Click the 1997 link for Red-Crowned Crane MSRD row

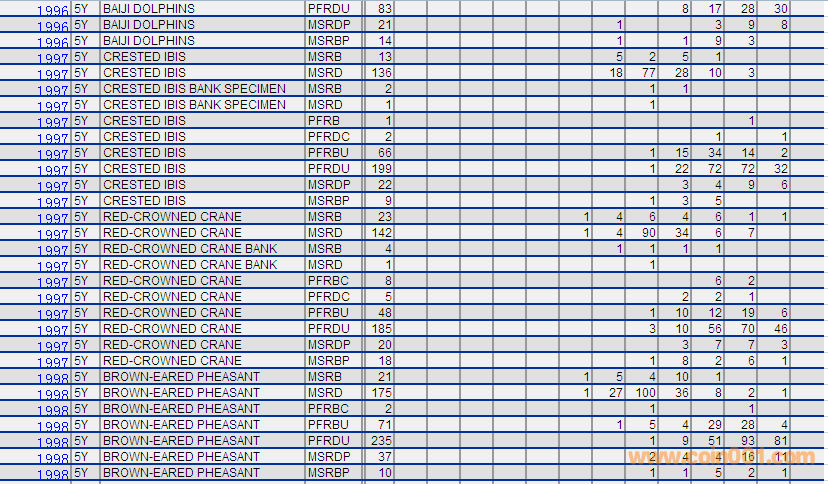coord(53,234)
